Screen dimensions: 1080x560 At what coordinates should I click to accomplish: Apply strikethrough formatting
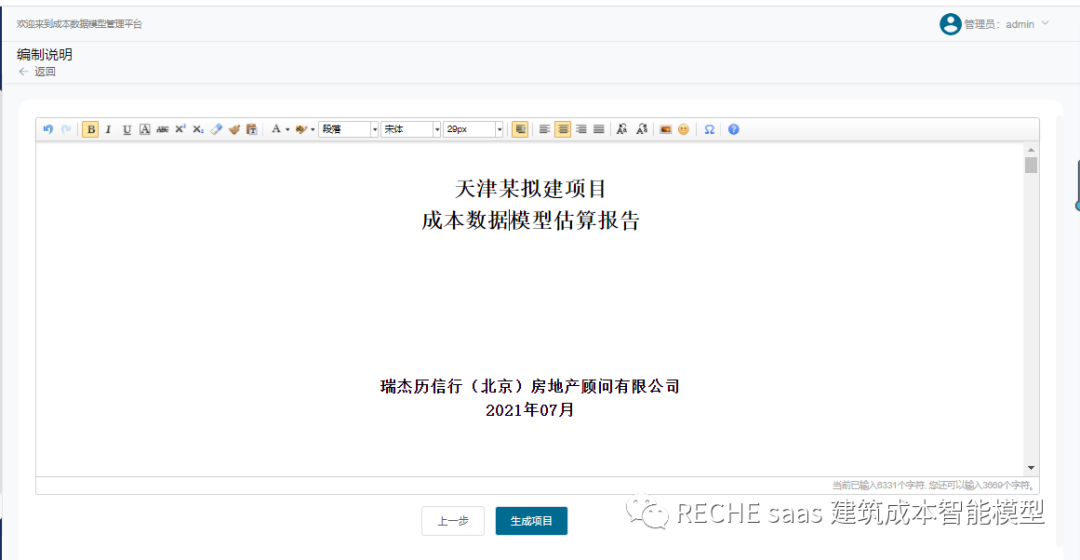tap(162, 129)
